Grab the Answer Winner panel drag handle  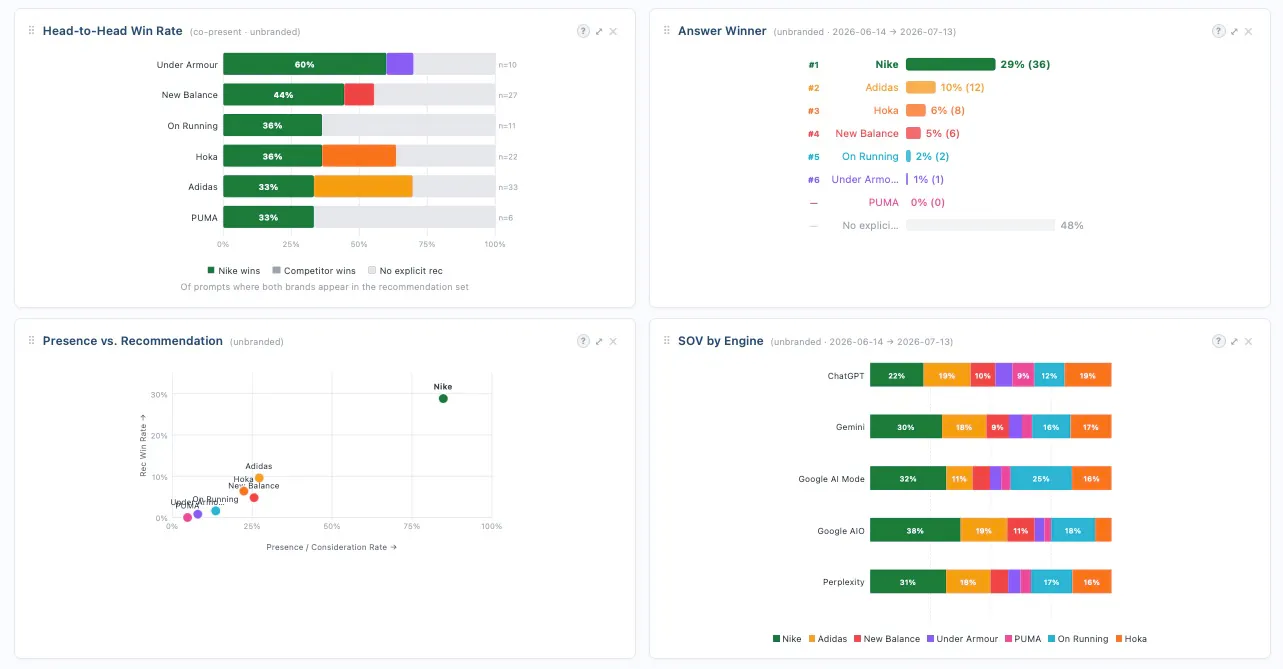[668, 31]
